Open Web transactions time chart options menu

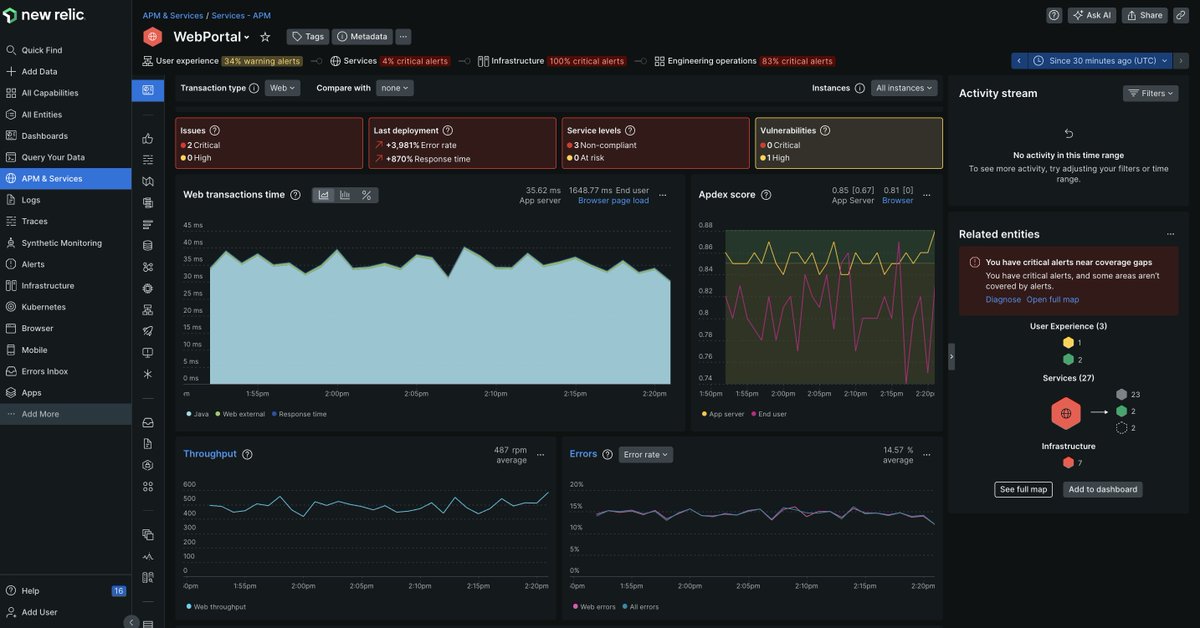(x=663, y=195)
